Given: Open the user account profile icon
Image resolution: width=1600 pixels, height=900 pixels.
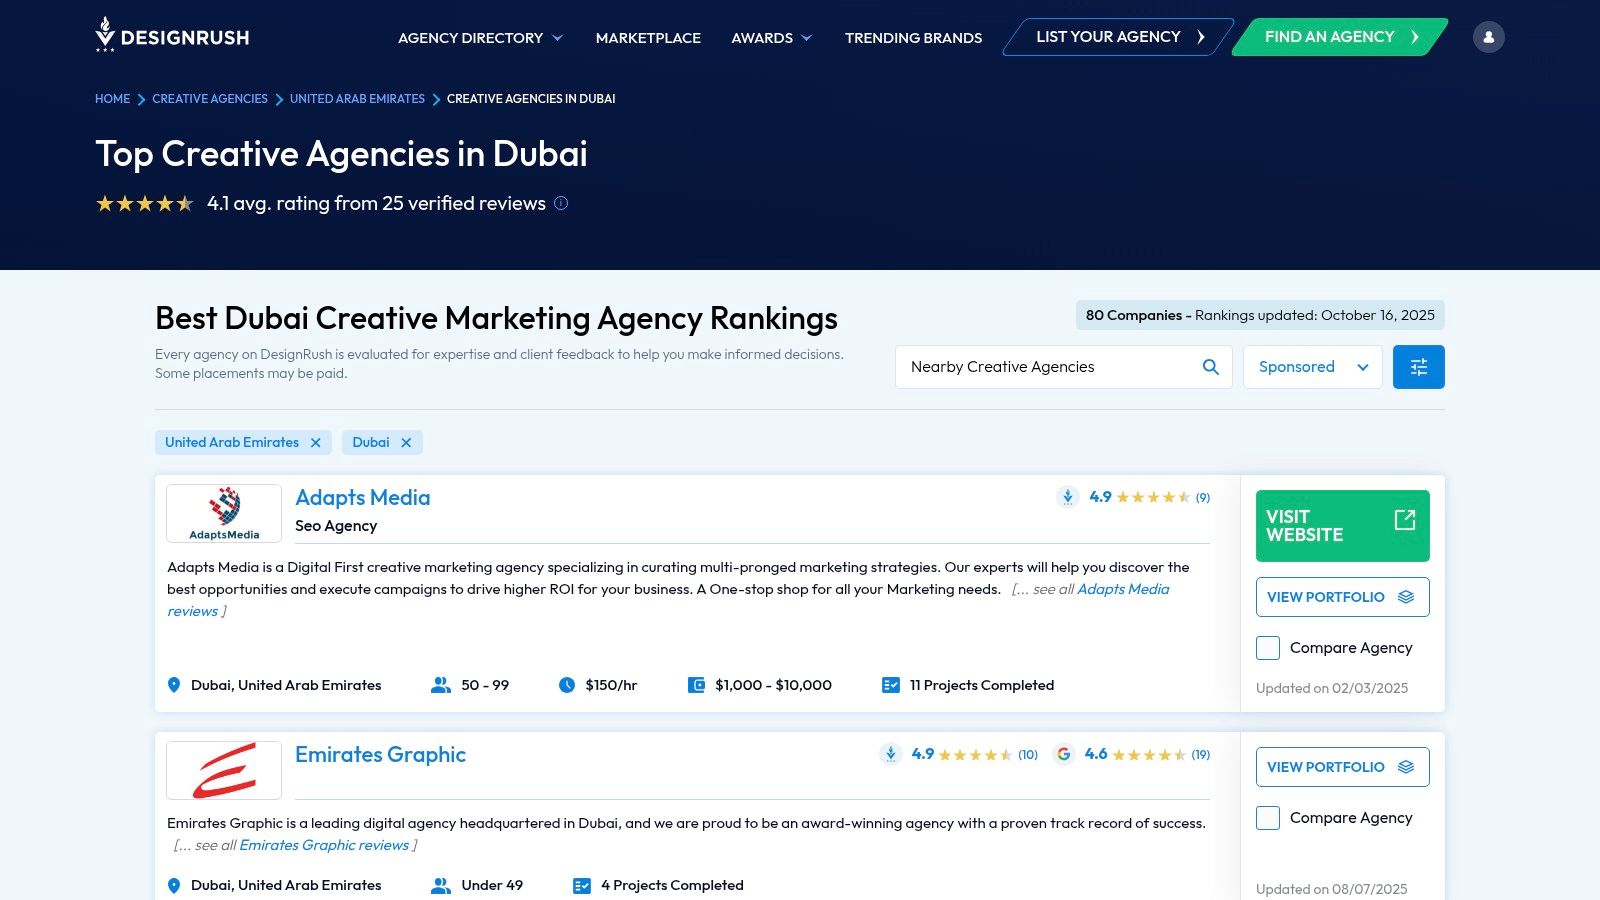Looking at the screenshot, I should [x=1488, y=37].
